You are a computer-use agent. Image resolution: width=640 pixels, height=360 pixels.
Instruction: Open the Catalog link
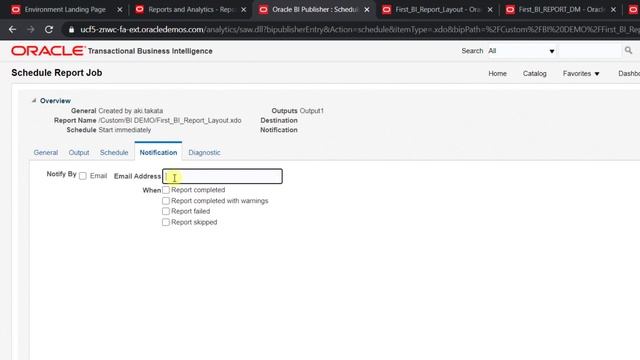point(534,73)
